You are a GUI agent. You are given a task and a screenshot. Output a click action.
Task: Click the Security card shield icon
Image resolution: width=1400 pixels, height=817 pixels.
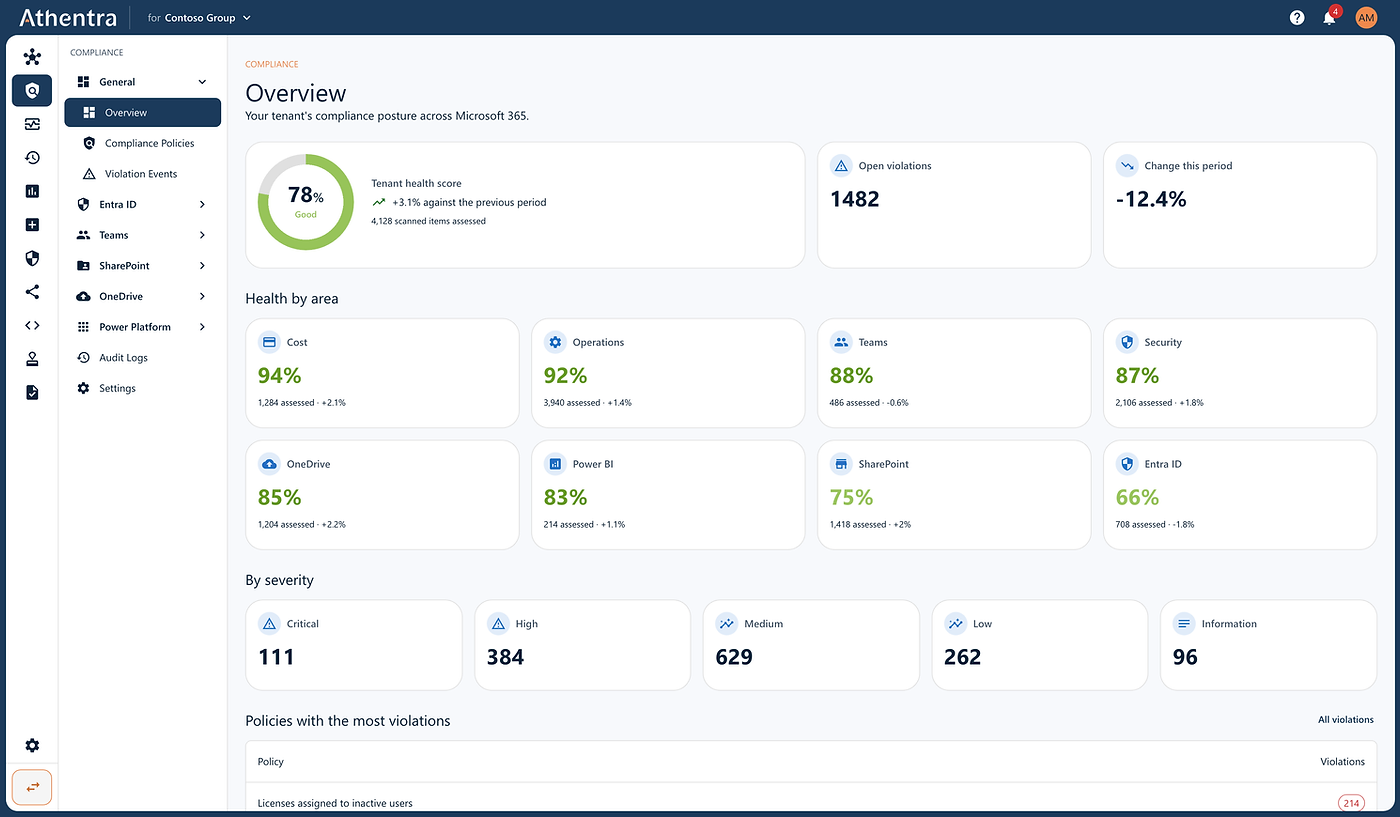point(1127,342)
